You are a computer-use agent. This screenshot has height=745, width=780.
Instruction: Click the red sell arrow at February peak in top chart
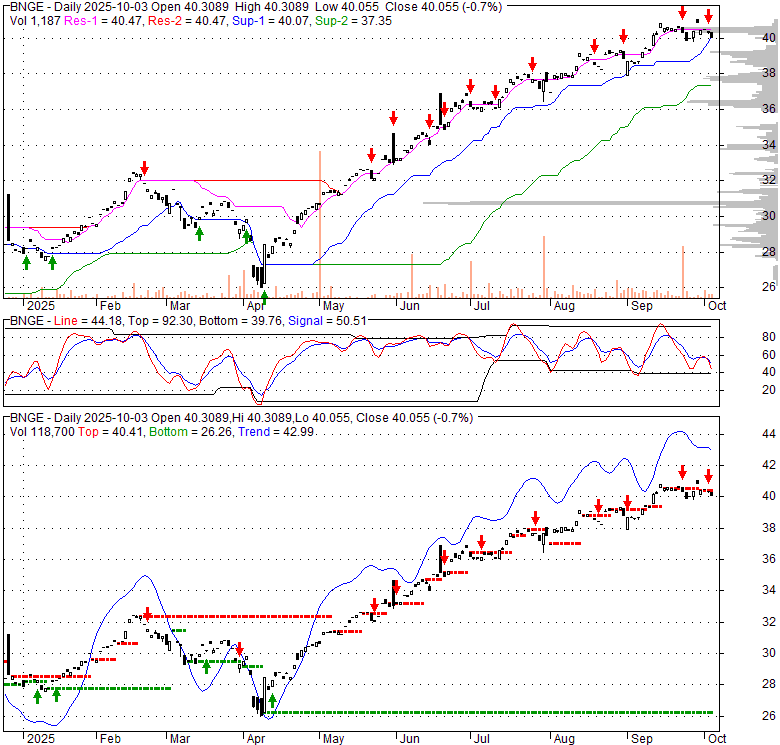pos(144,168)
